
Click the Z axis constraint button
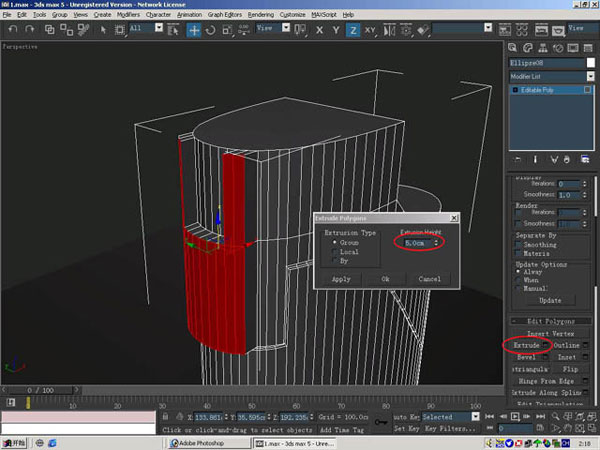[x=352, y=30]
